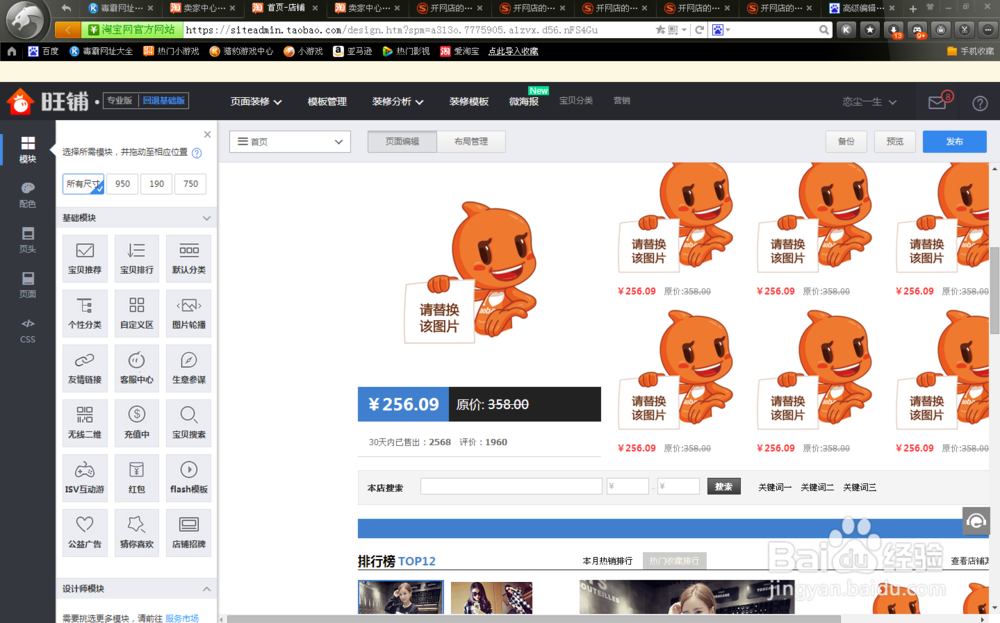Image resolution: width=1000 pixels, height=623 pixels.
Task: Select the 宝贝排行 module icon
Action: coord(136,258)
